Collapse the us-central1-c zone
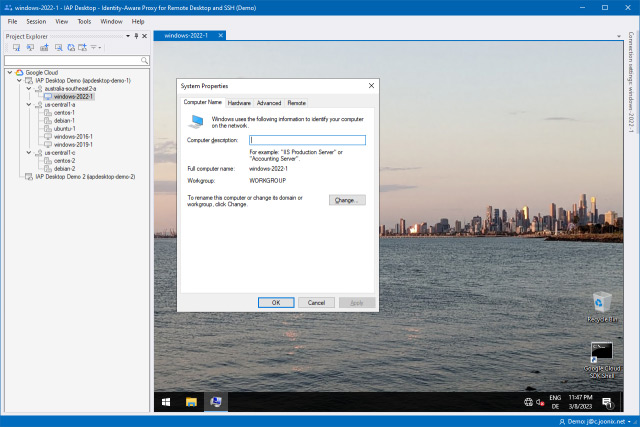The height and width of the screenshot is (427, 640). pos(29,152)
